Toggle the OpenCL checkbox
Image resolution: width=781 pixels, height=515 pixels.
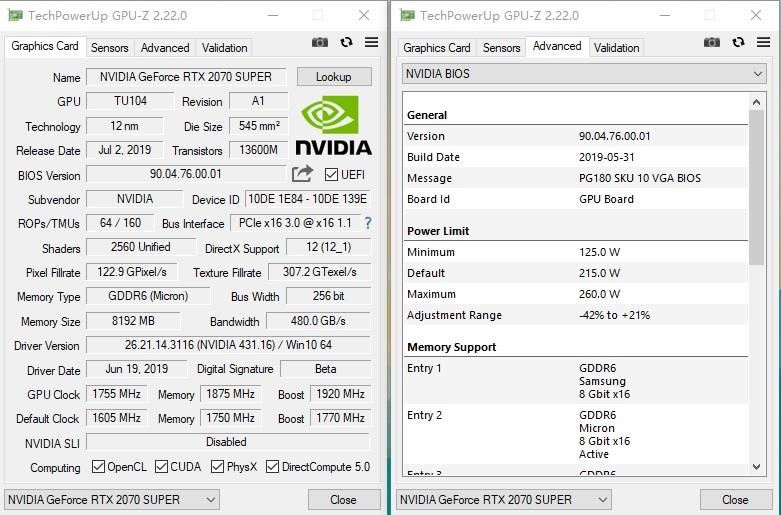[x=98, y=467]
